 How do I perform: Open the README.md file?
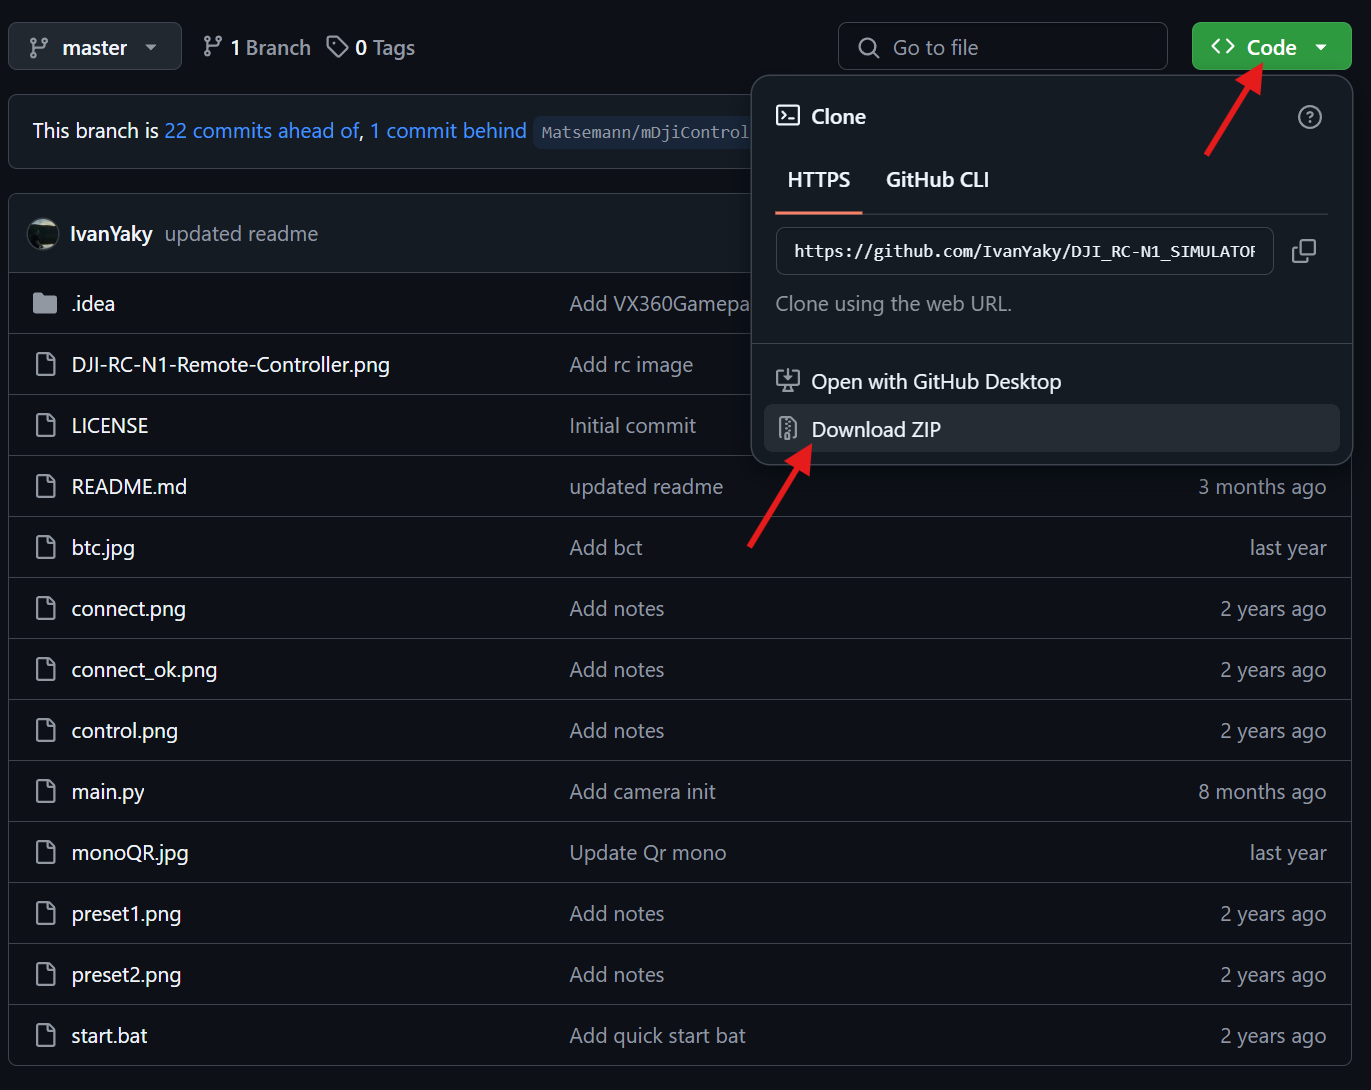pos(129,487)
